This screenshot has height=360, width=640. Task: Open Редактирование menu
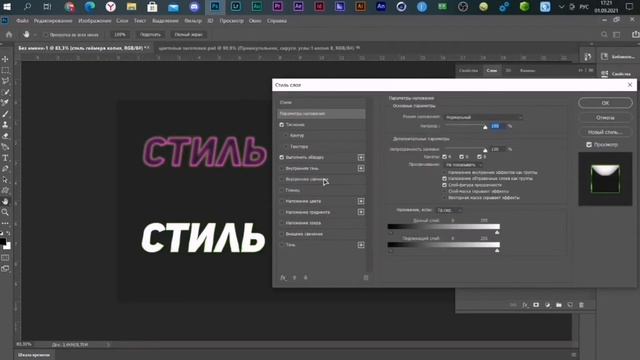53,21
